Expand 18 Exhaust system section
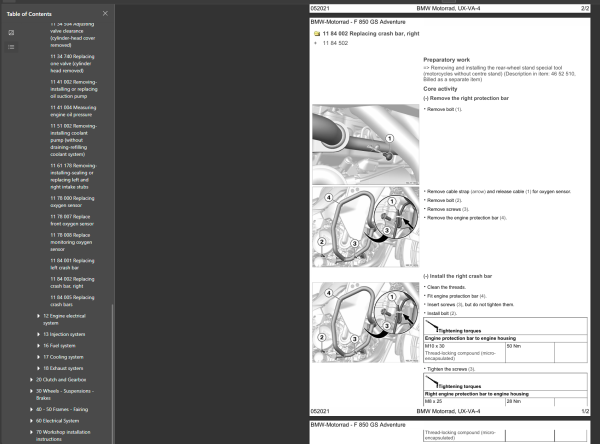The height and width of the screenshot is (444, 600). coord(38,368)
